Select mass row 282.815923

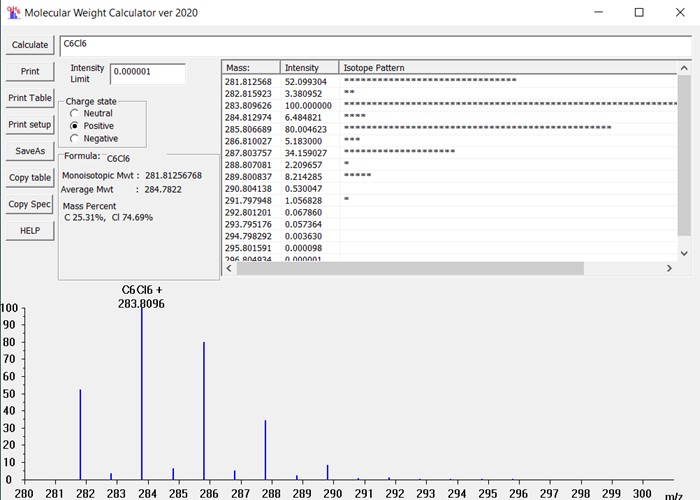pos(450,94)
